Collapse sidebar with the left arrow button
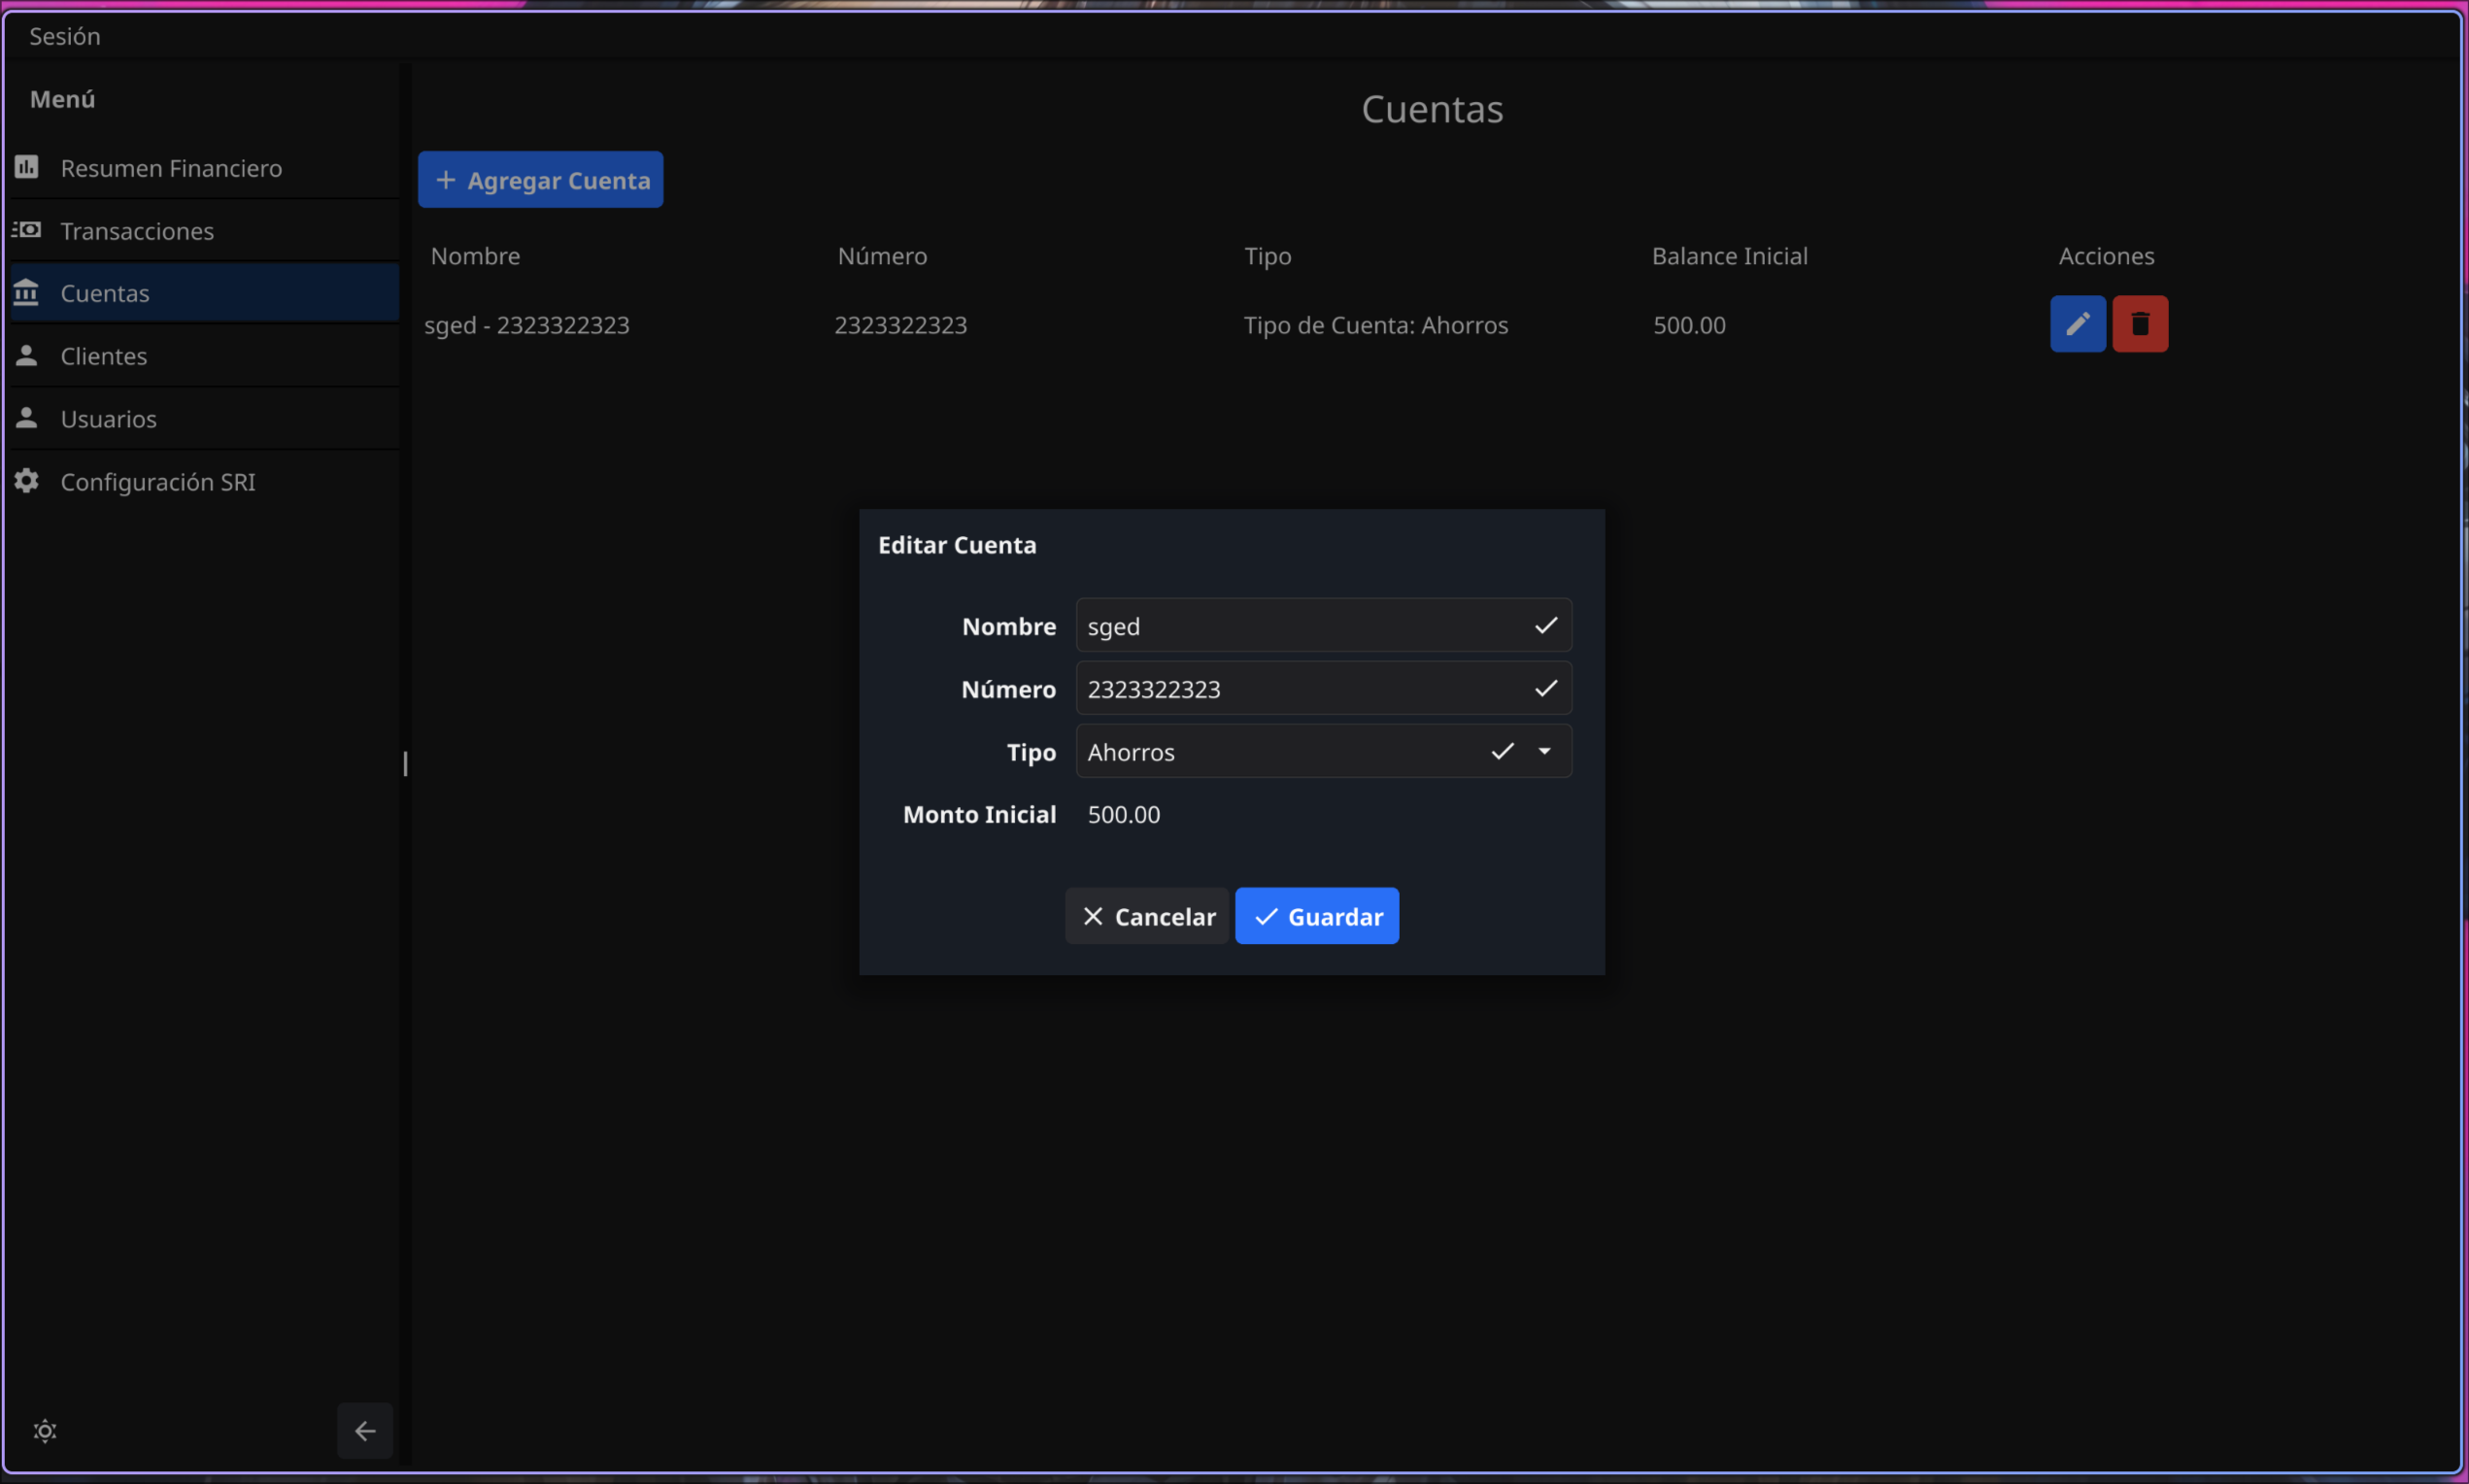This screenshot has height=1484, width=2469. click(365, 1430)
